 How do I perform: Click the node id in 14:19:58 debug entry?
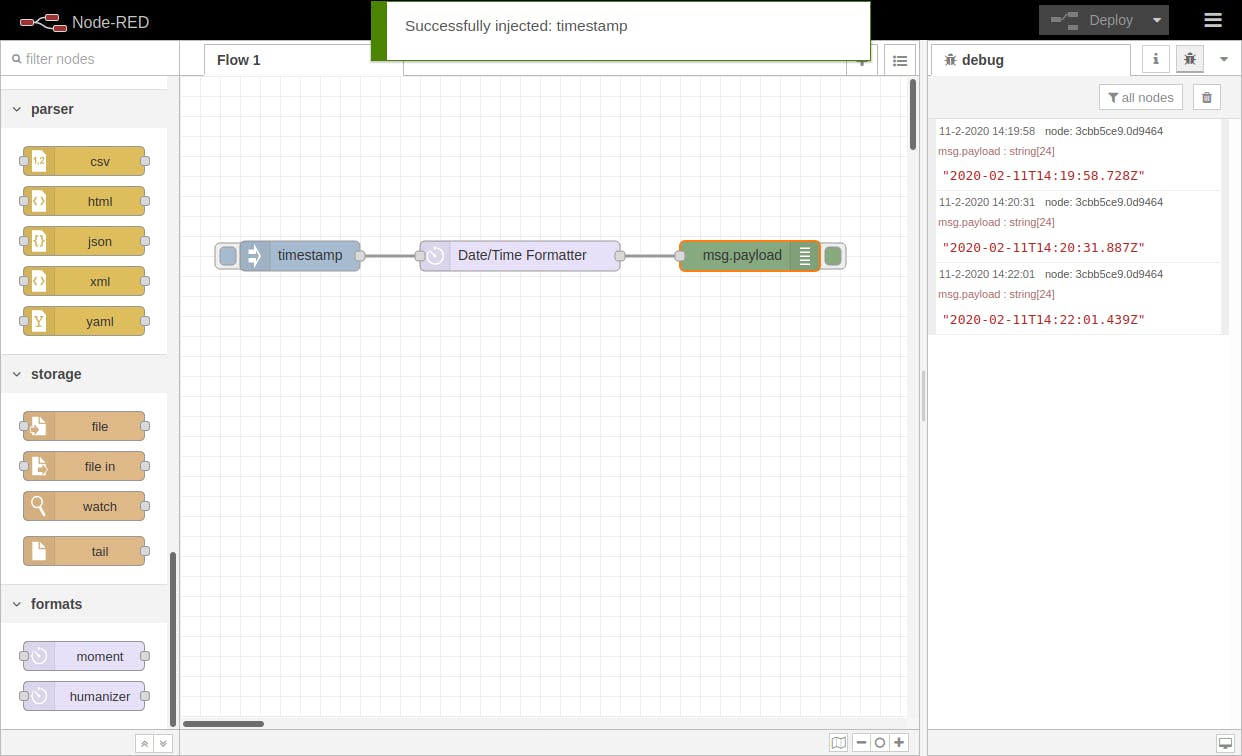click(x=1104, y=131)
